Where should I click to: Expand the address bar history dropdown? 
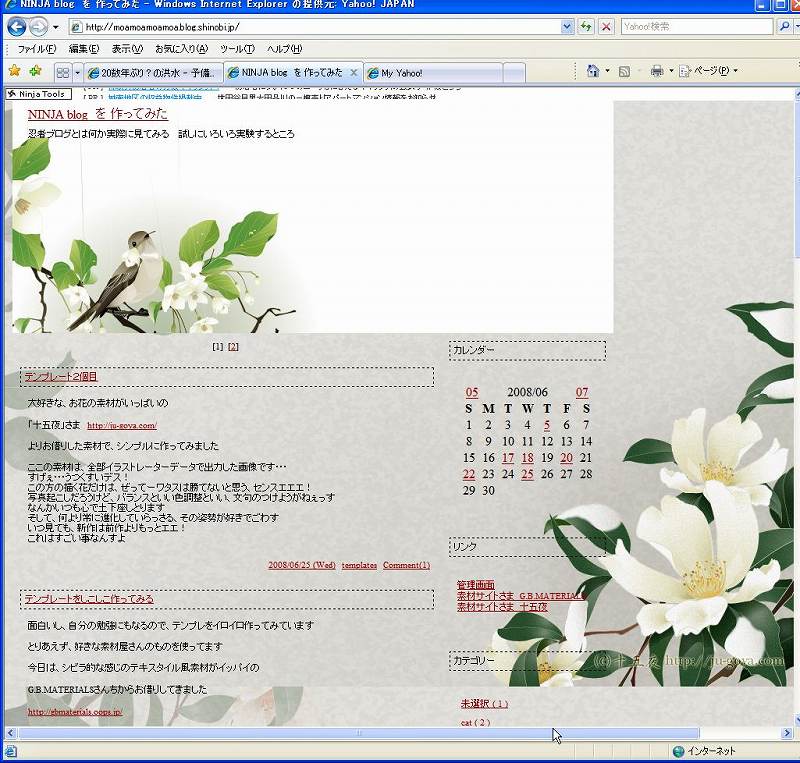(x=567, y=27)
